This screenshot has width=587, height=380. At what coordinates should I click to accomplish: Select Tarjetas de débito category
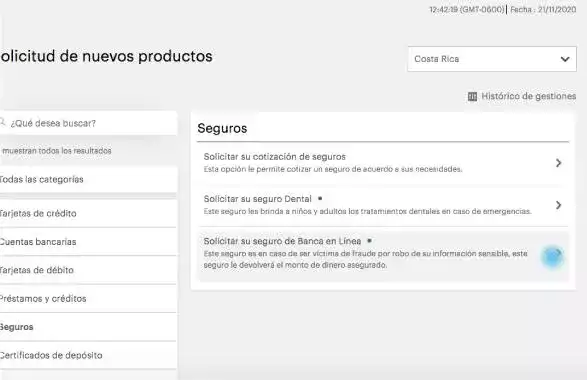tap(88, 270)
